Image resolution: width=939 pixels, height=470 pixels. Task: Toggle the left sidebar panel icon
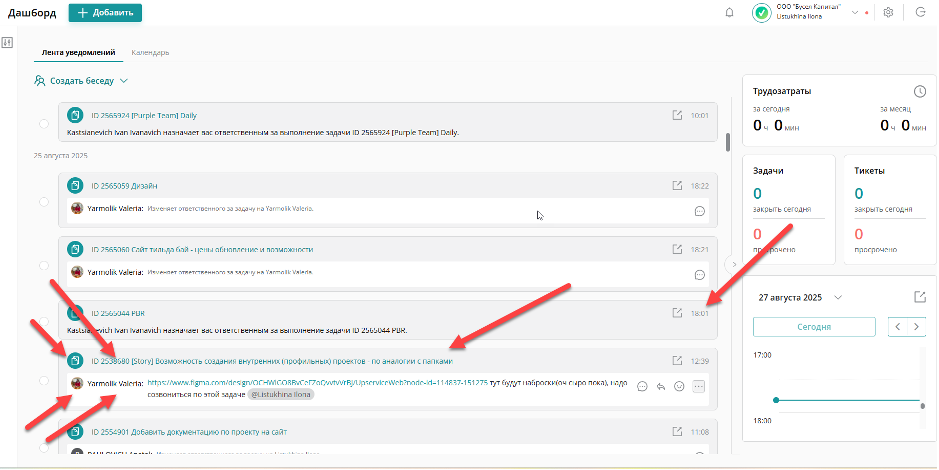click(7, 42)
